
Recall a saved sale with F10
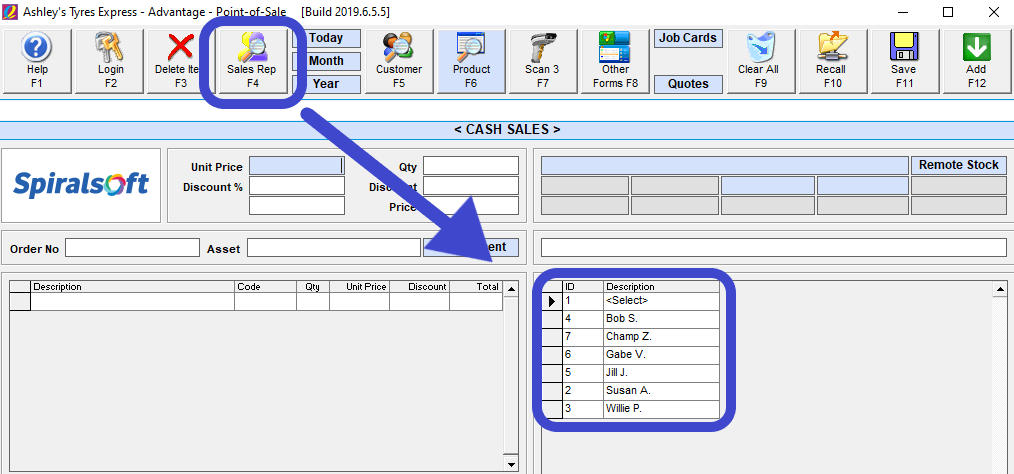(x=831, y=61)
